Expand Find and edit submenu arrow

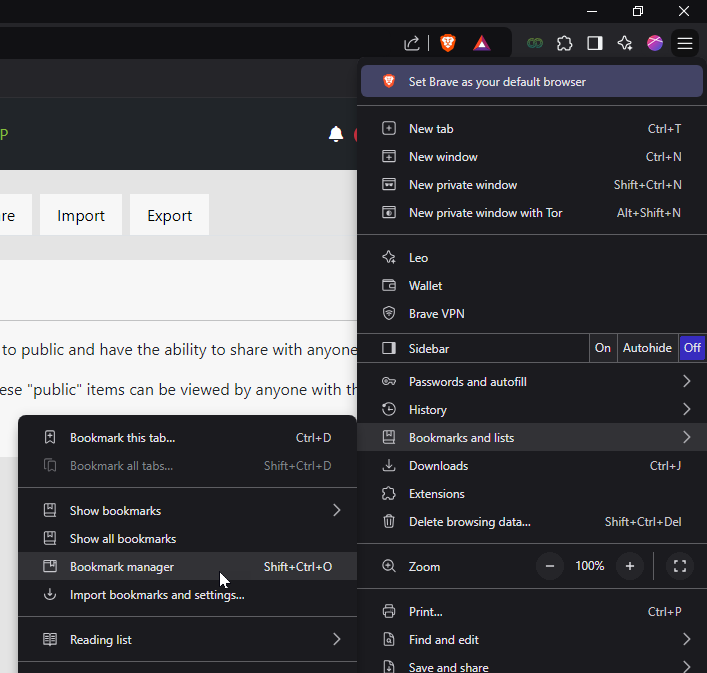click(x=686, y=640)
